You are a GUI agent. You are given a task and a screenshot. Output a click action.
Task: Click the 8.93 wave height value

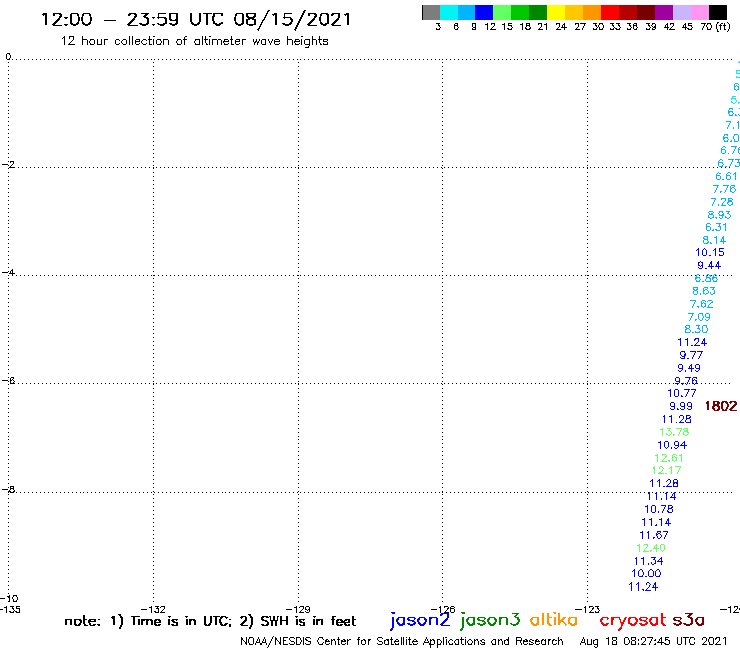click(719, 215)
